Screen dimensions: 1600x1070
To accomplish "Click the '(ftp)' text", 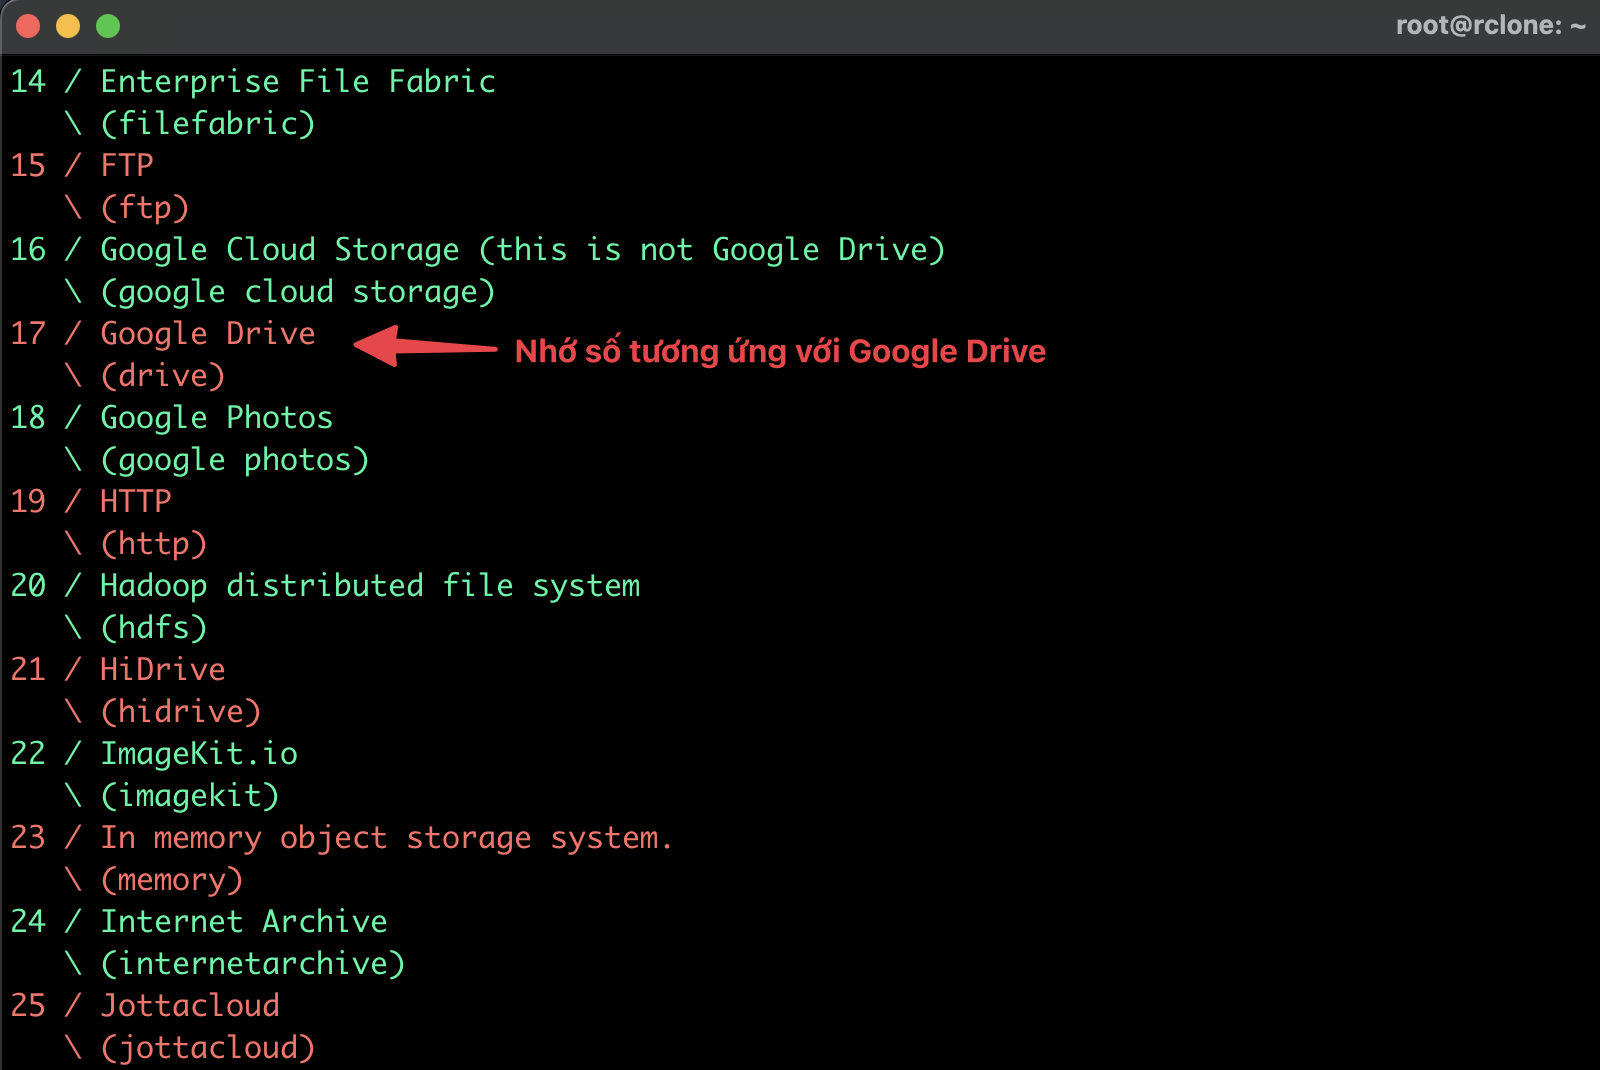I will coord(145,208).
